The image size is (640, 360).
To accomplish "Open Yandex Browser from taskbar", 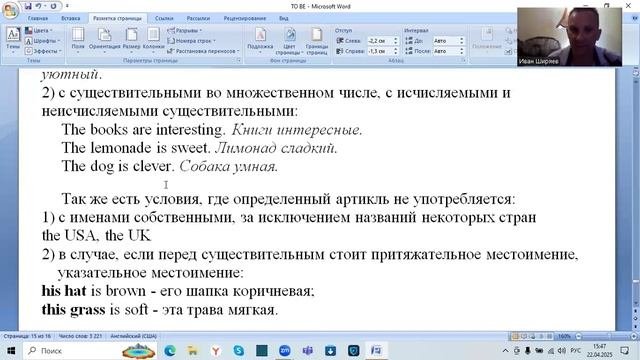I will point(216,351).
